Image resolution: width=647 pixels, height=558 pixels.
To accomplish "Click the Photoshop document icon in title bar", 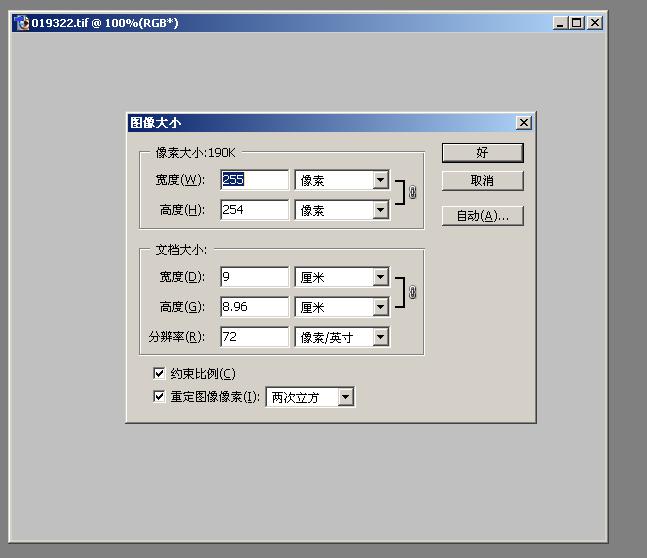I will tap(21, 23).
